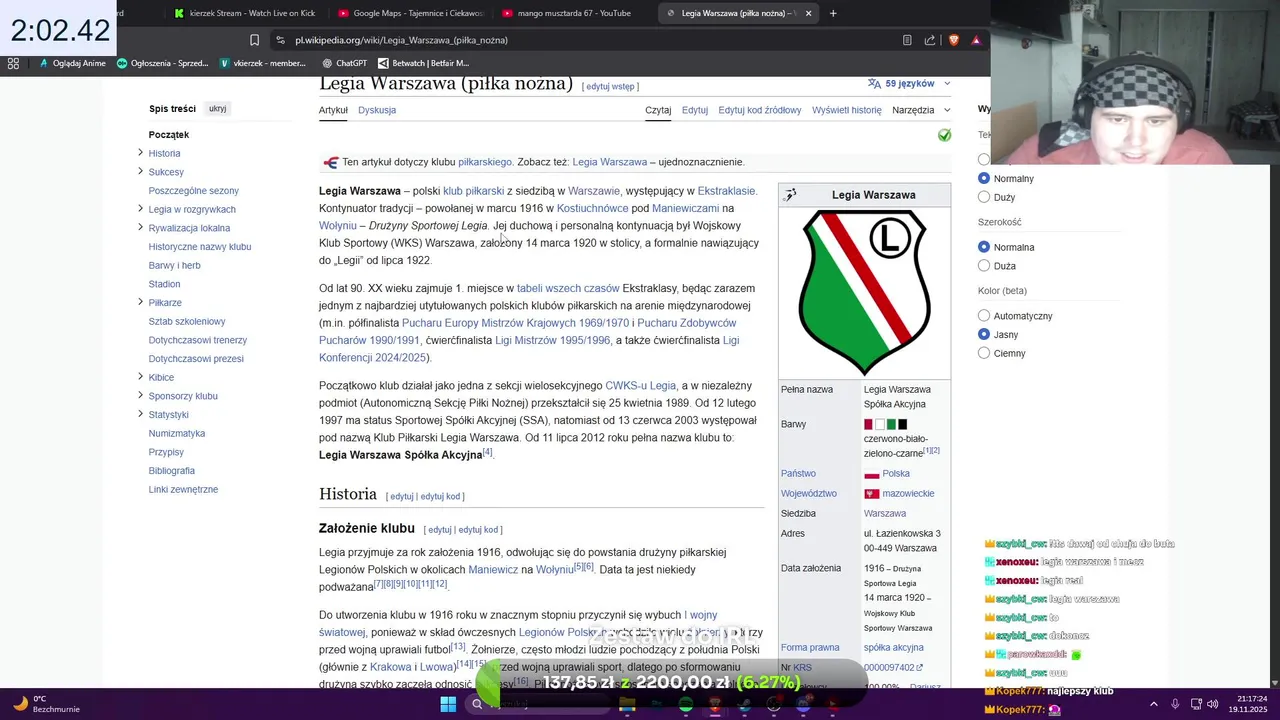Select Duży text size option
This screenshot has width=1280, height=720.
[984, 197]
